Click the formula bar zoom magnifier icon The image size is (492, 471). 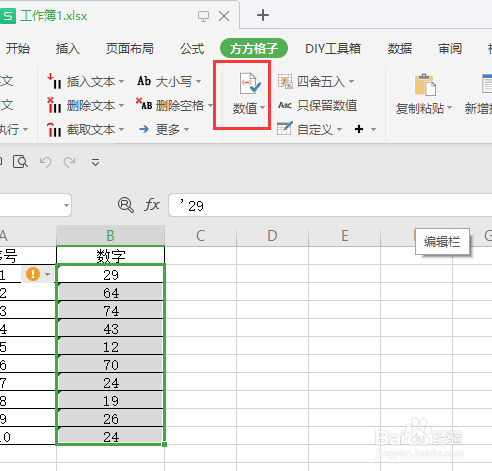click(x=126, y=205)
